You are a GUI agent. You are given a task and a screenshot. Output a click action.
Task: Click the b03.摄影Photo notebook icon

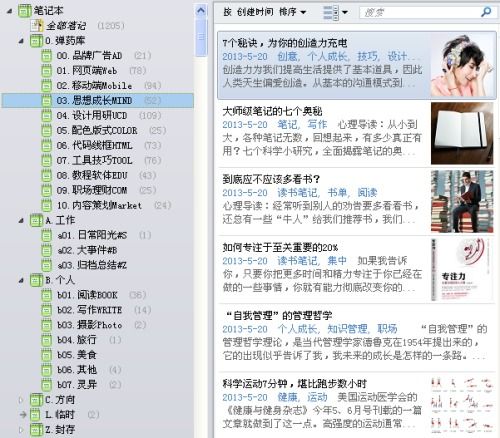click(x=47, y=325)
